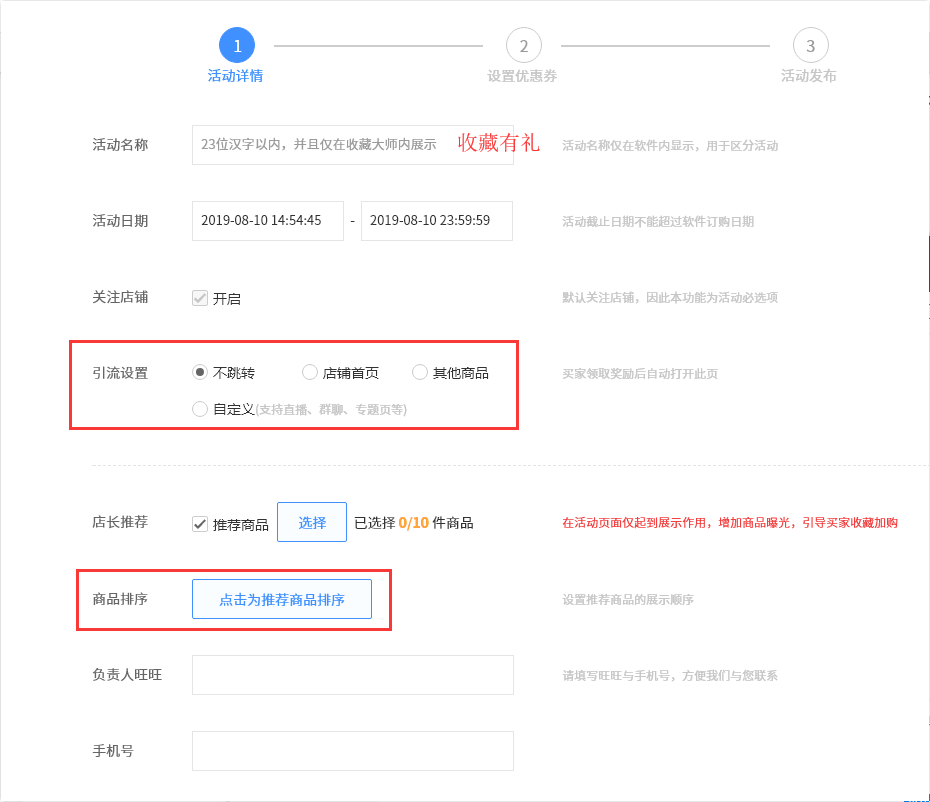Select the 自定义 radio option
The image size is (930, 802).
pyautogui.click(x=200, y=409)
